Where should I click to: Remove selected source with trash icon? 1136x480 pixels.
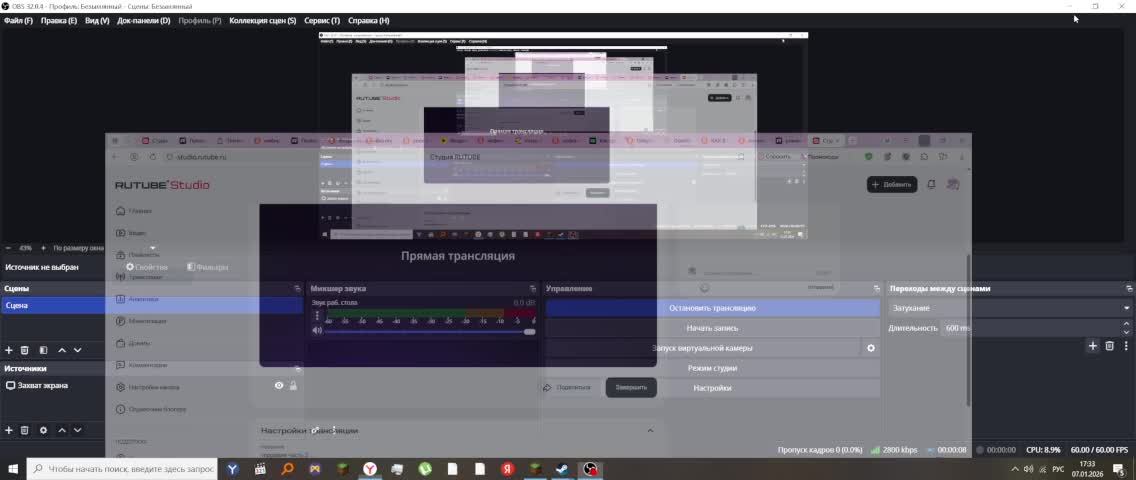tap(25, 430)
